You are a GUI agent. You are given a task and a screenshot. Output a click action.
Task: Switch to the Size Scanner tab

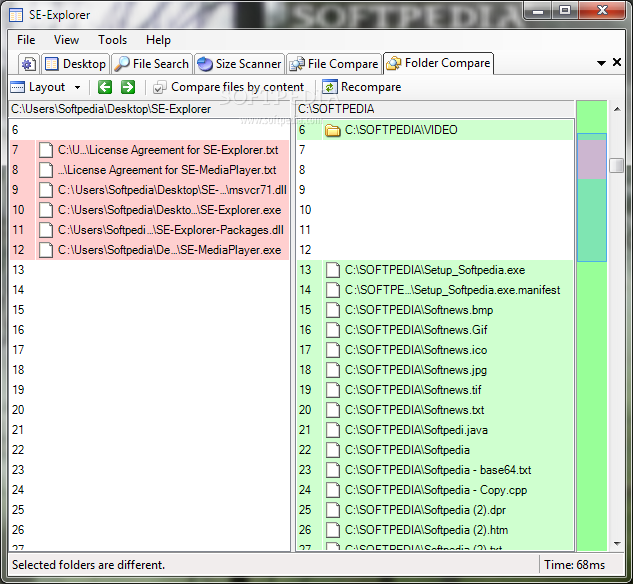pos(239,64)
